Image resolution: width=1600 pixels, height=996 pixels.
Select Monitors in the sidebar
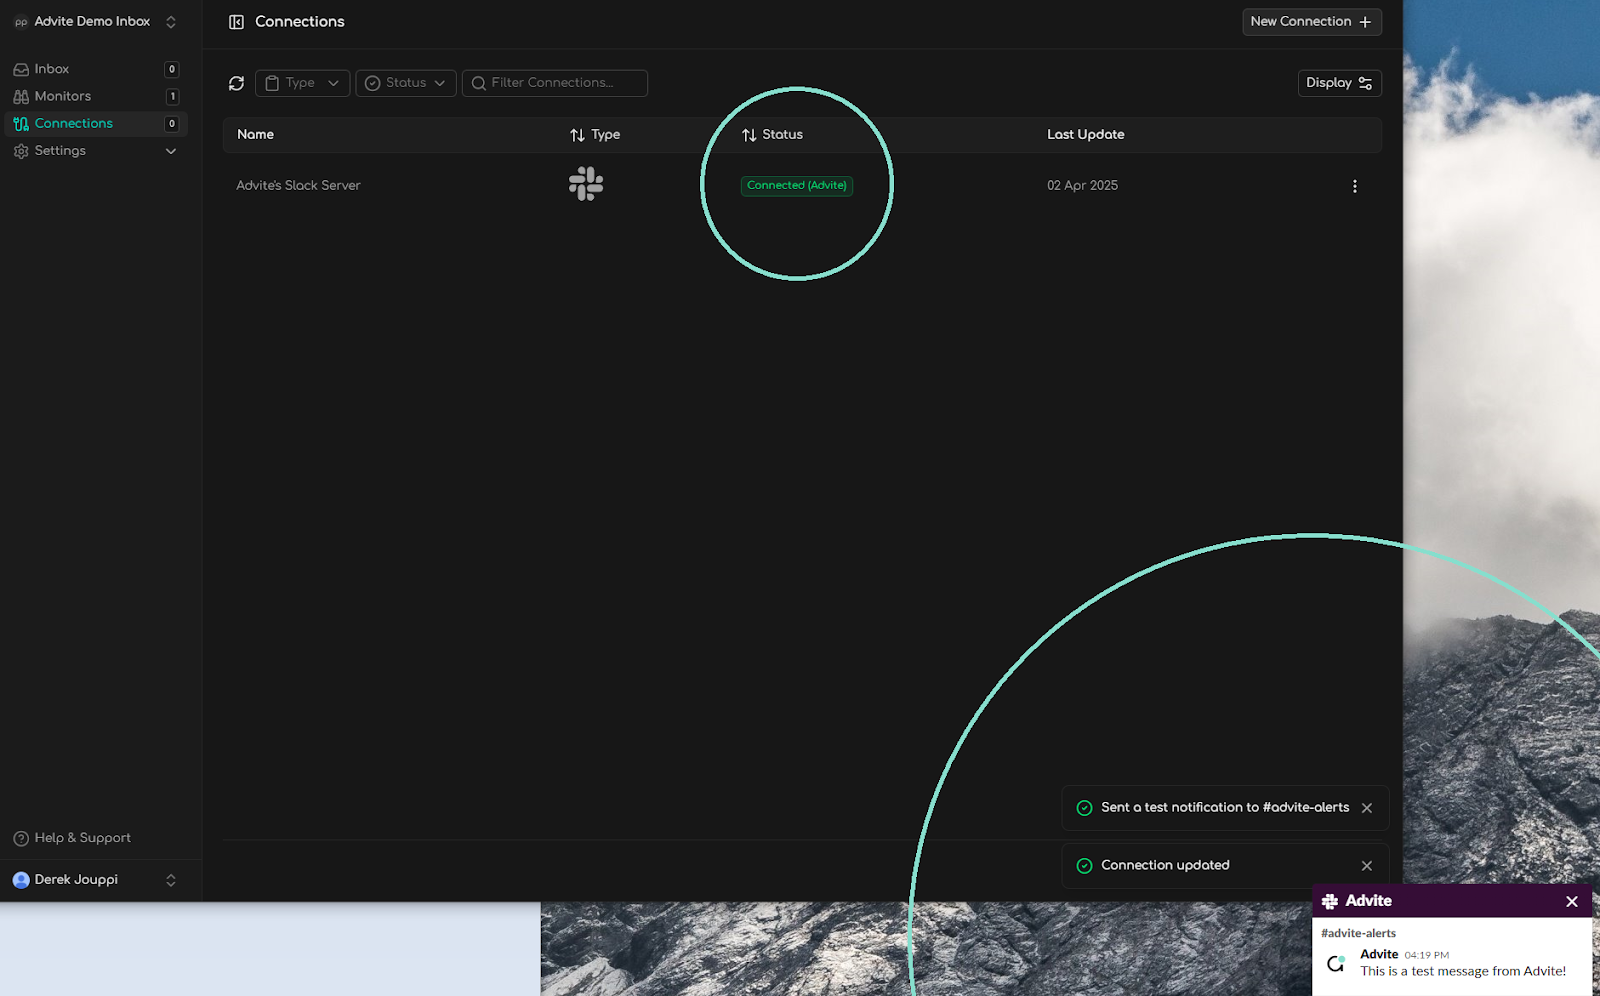tap(64, 96)
